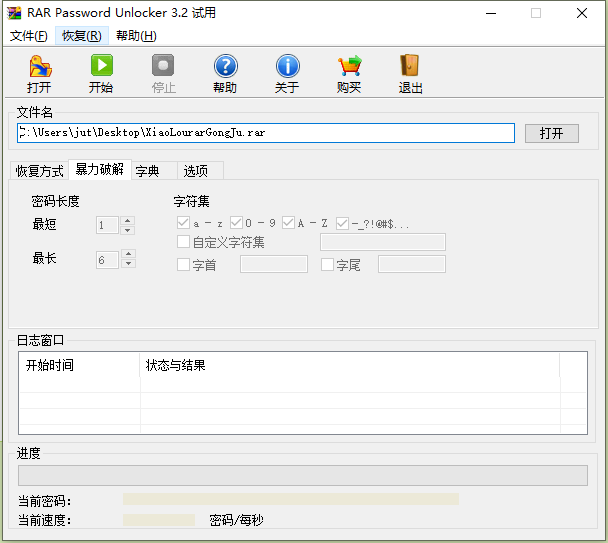Click the 状态与结果 column header
Viewport: 608px width, 543px height.
(350, 365)
